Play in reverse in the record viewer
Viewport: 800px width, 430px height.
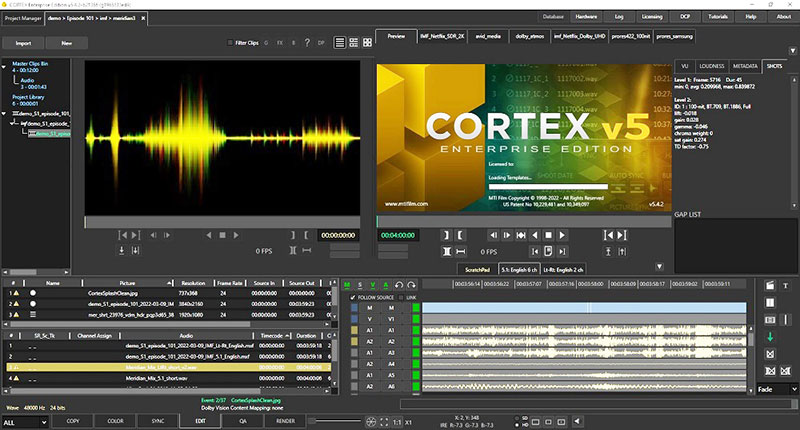[x=535, y=235]
